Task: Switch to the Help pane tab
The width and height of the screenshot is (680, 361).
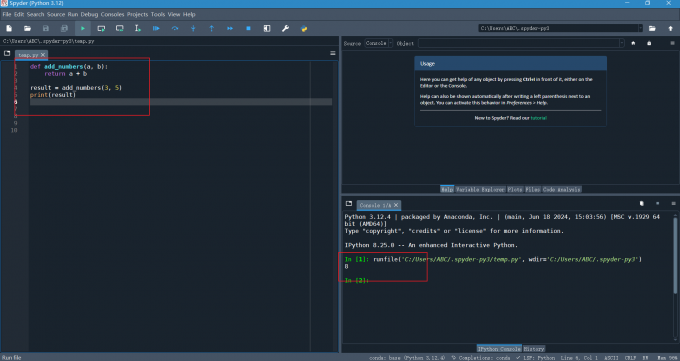Action: (x=447, y=190)
